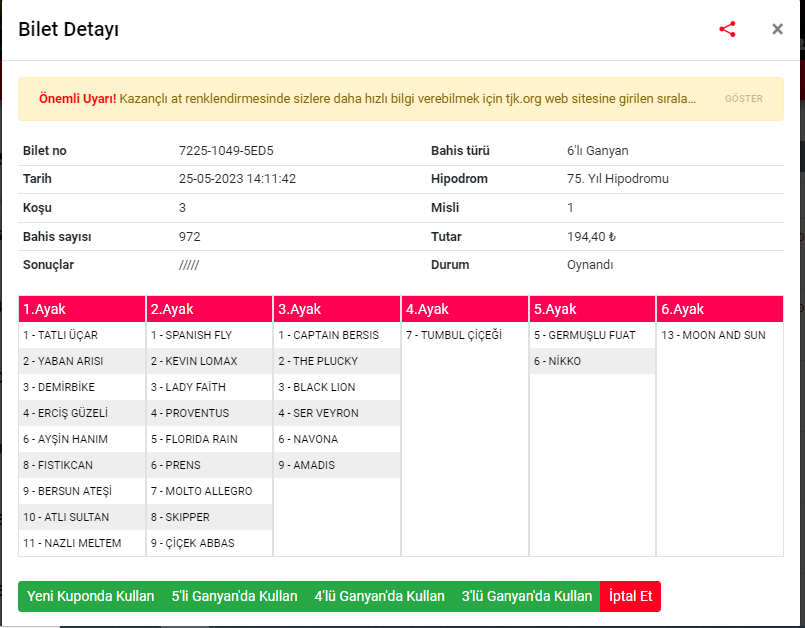Use ticket in 3'lü Ganyan

pyautogui.click(x=527, y=596)
